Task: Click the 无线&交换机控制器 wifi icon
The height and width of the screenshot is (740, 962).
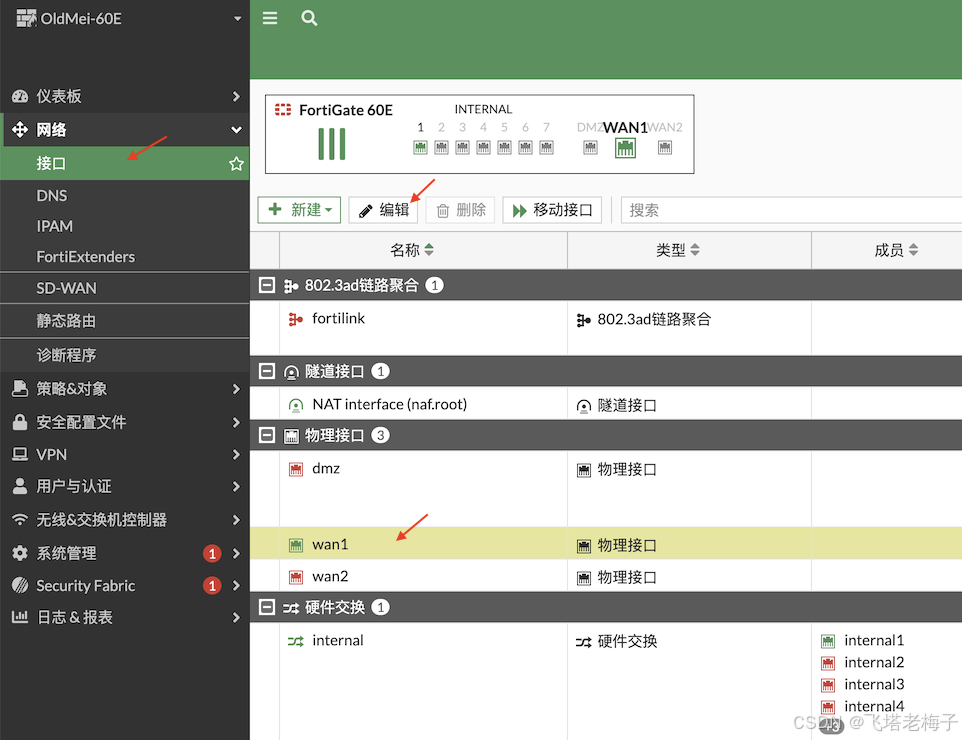Action: click(x=20, y=519)
